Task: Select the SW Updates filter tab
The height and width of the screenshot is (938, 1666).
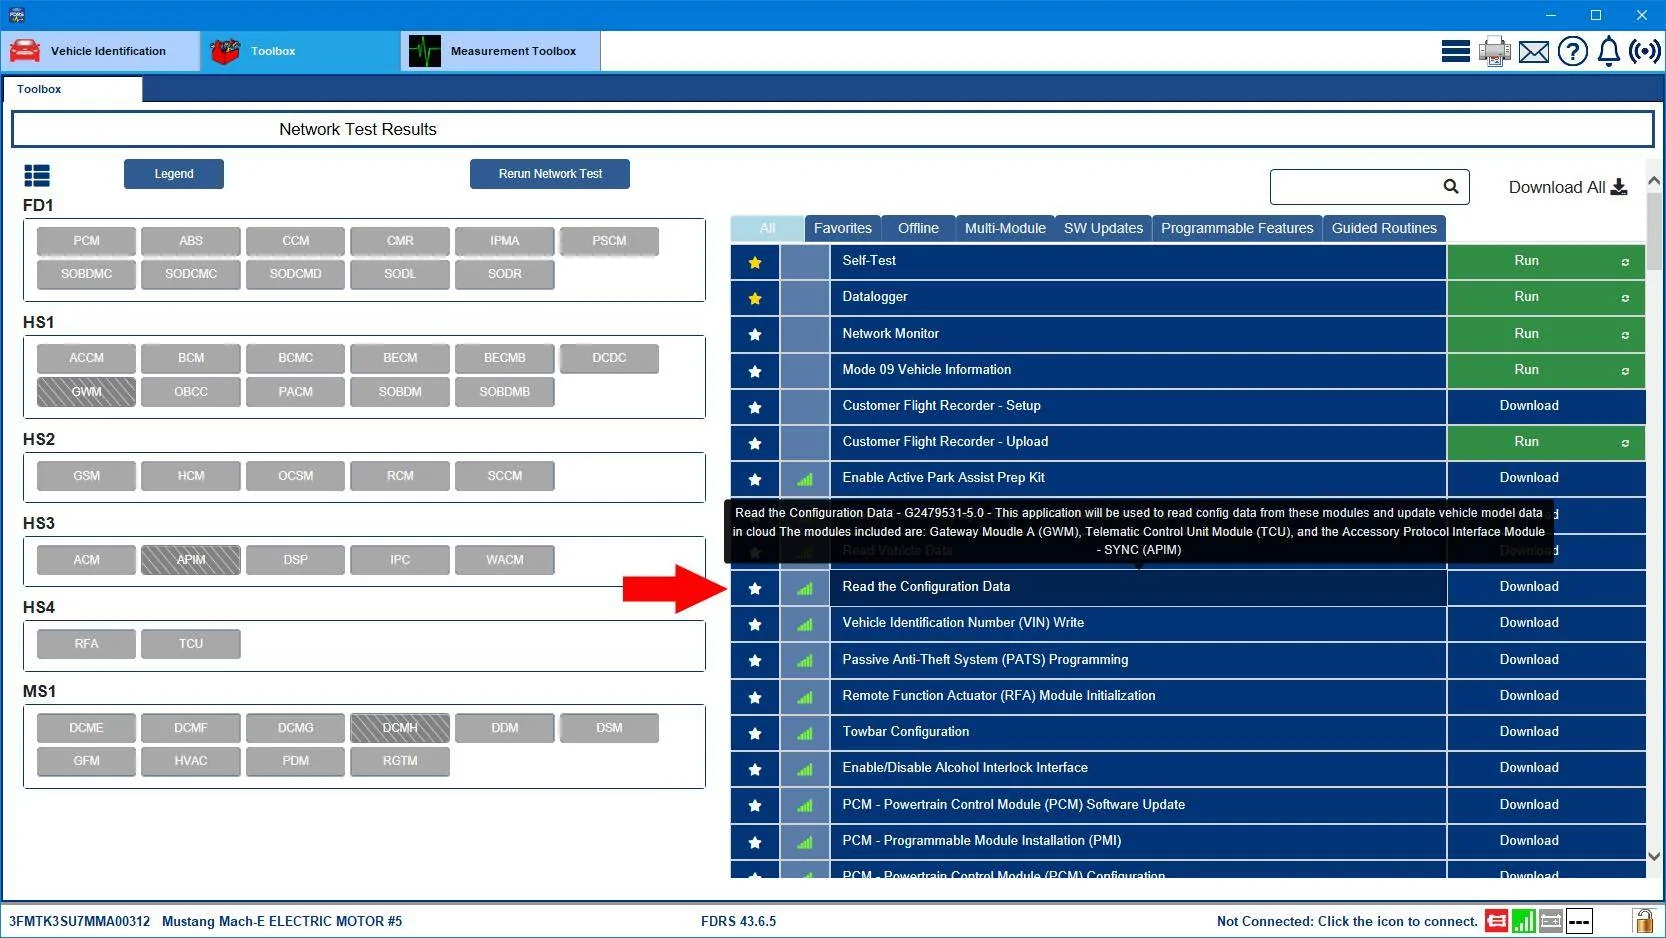Action: [x=1103, y=228]
